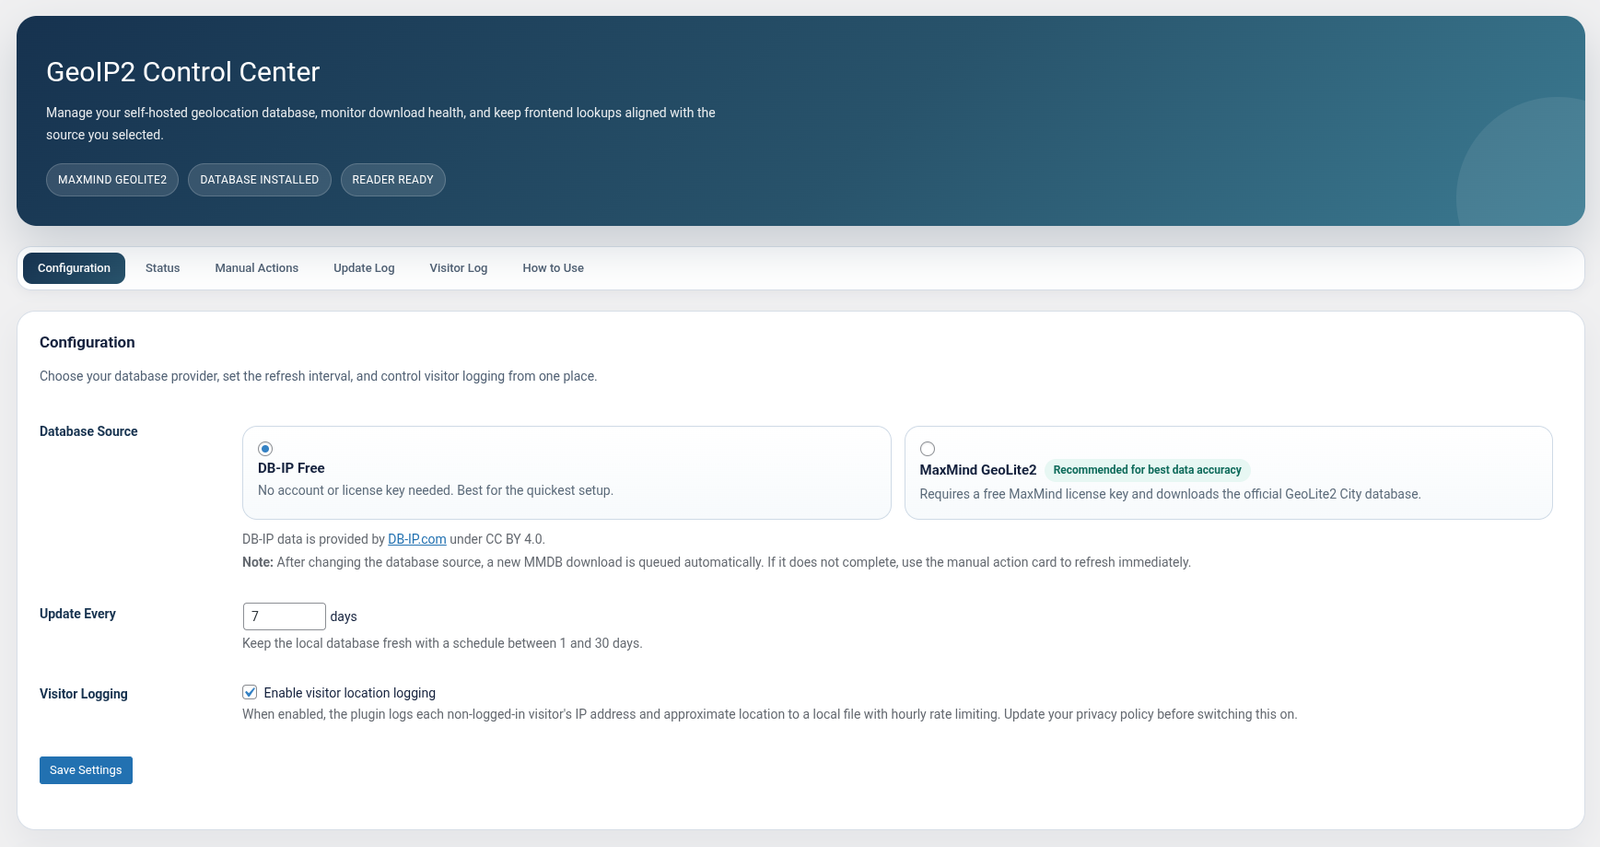
Task: Click the READER READY status badge
Action: tap(393, 180)
